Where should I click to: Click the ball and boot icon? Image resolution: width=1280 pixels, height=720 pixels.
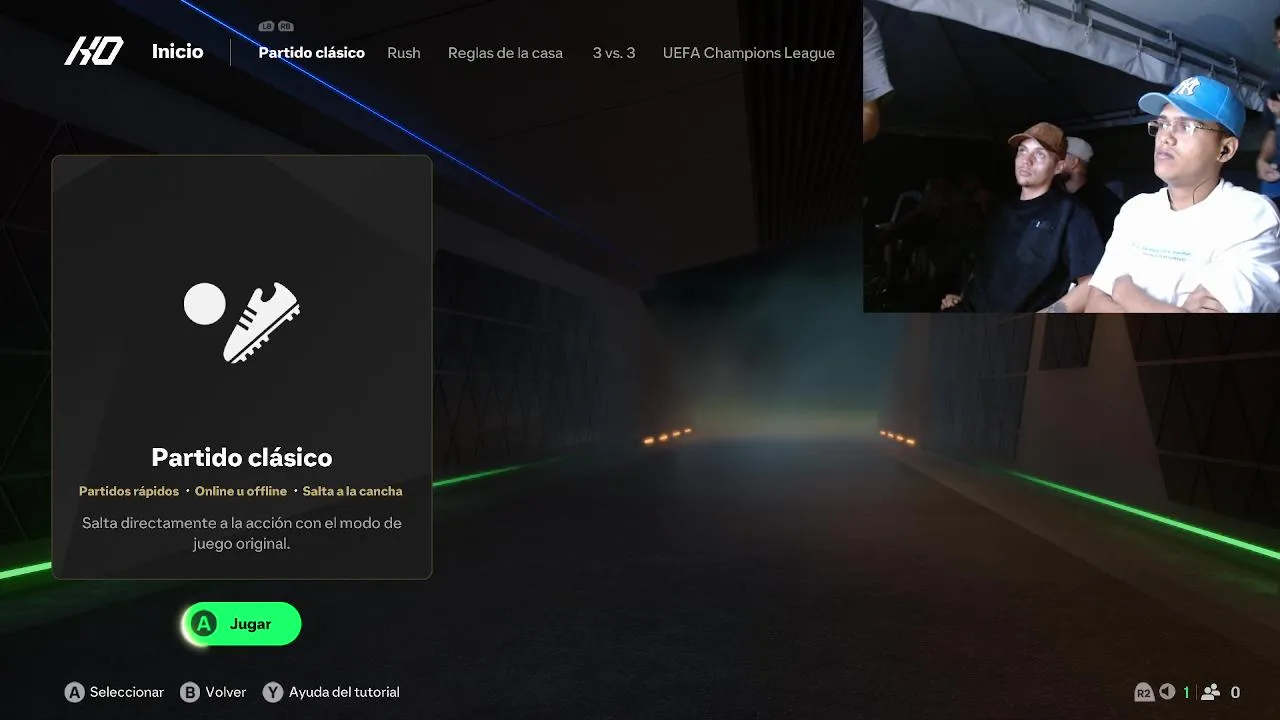(242, 322)
